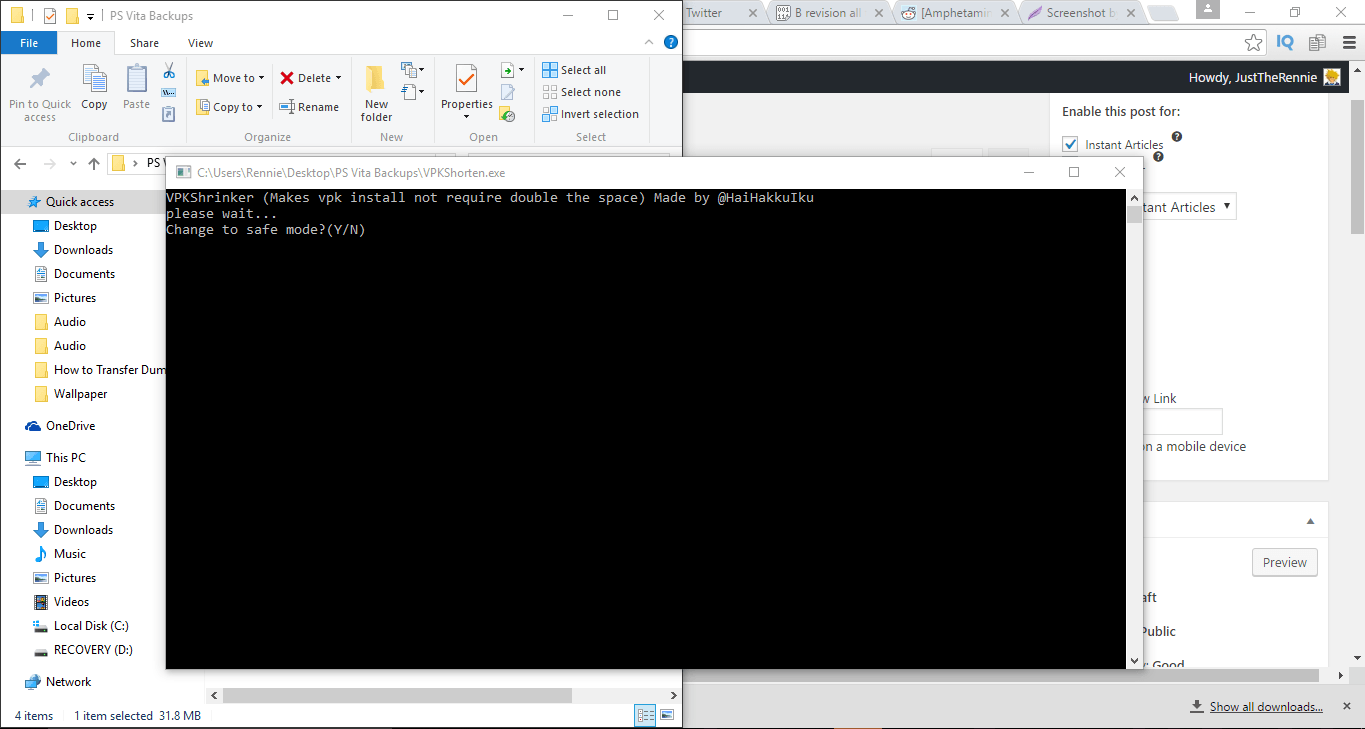Collapse the Publish box with the triangle
The image size is (1365, 729).
point(1310,521)
